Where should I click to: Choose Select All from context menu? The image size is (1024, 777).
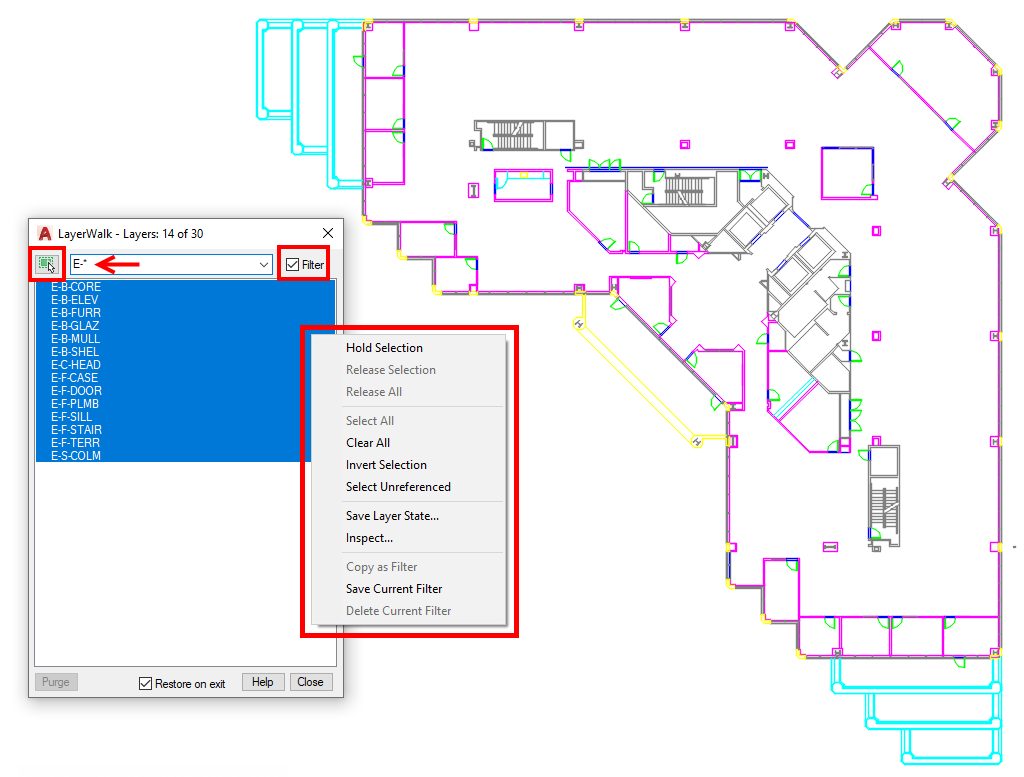tap(370, 421)
